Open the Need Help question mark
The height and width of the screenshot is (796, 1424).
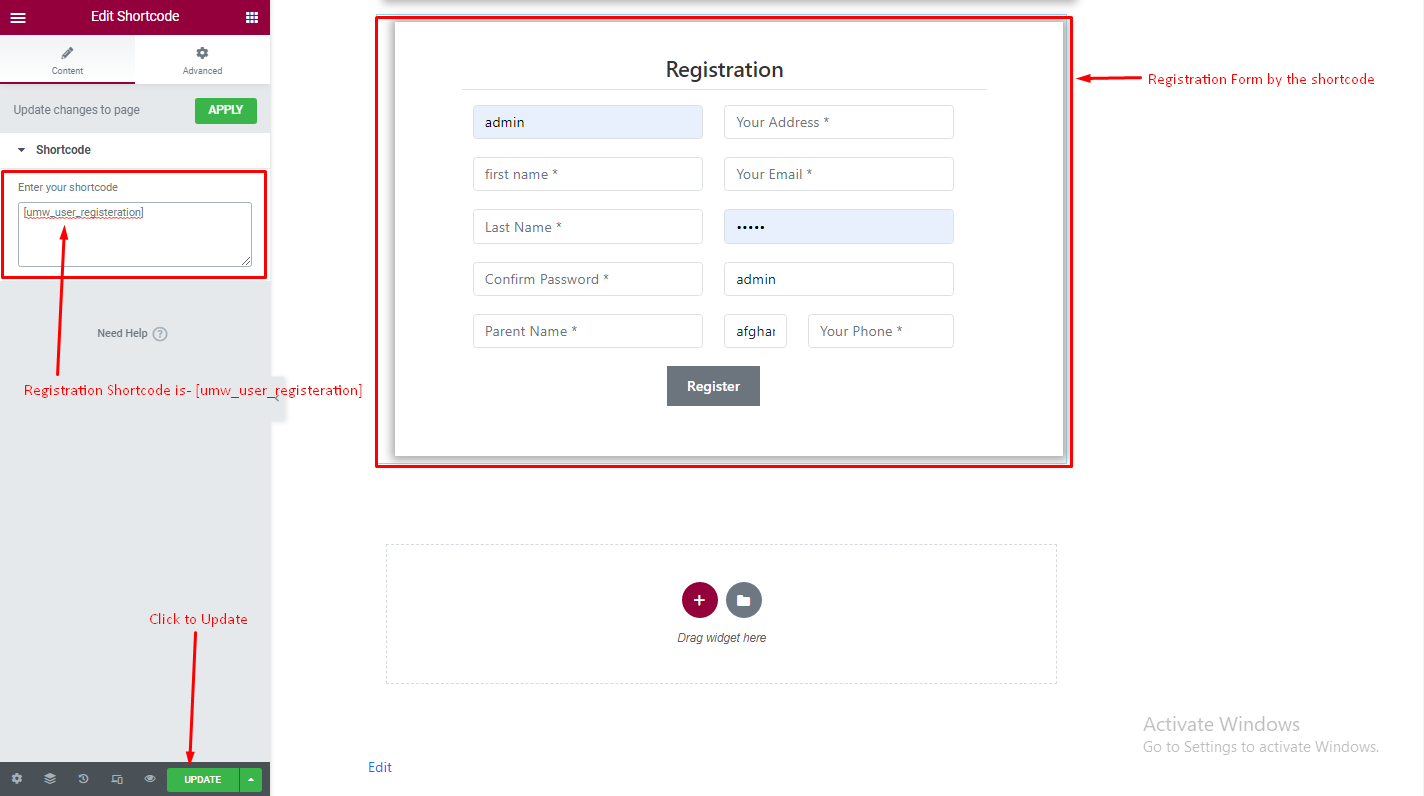(159, 333)
